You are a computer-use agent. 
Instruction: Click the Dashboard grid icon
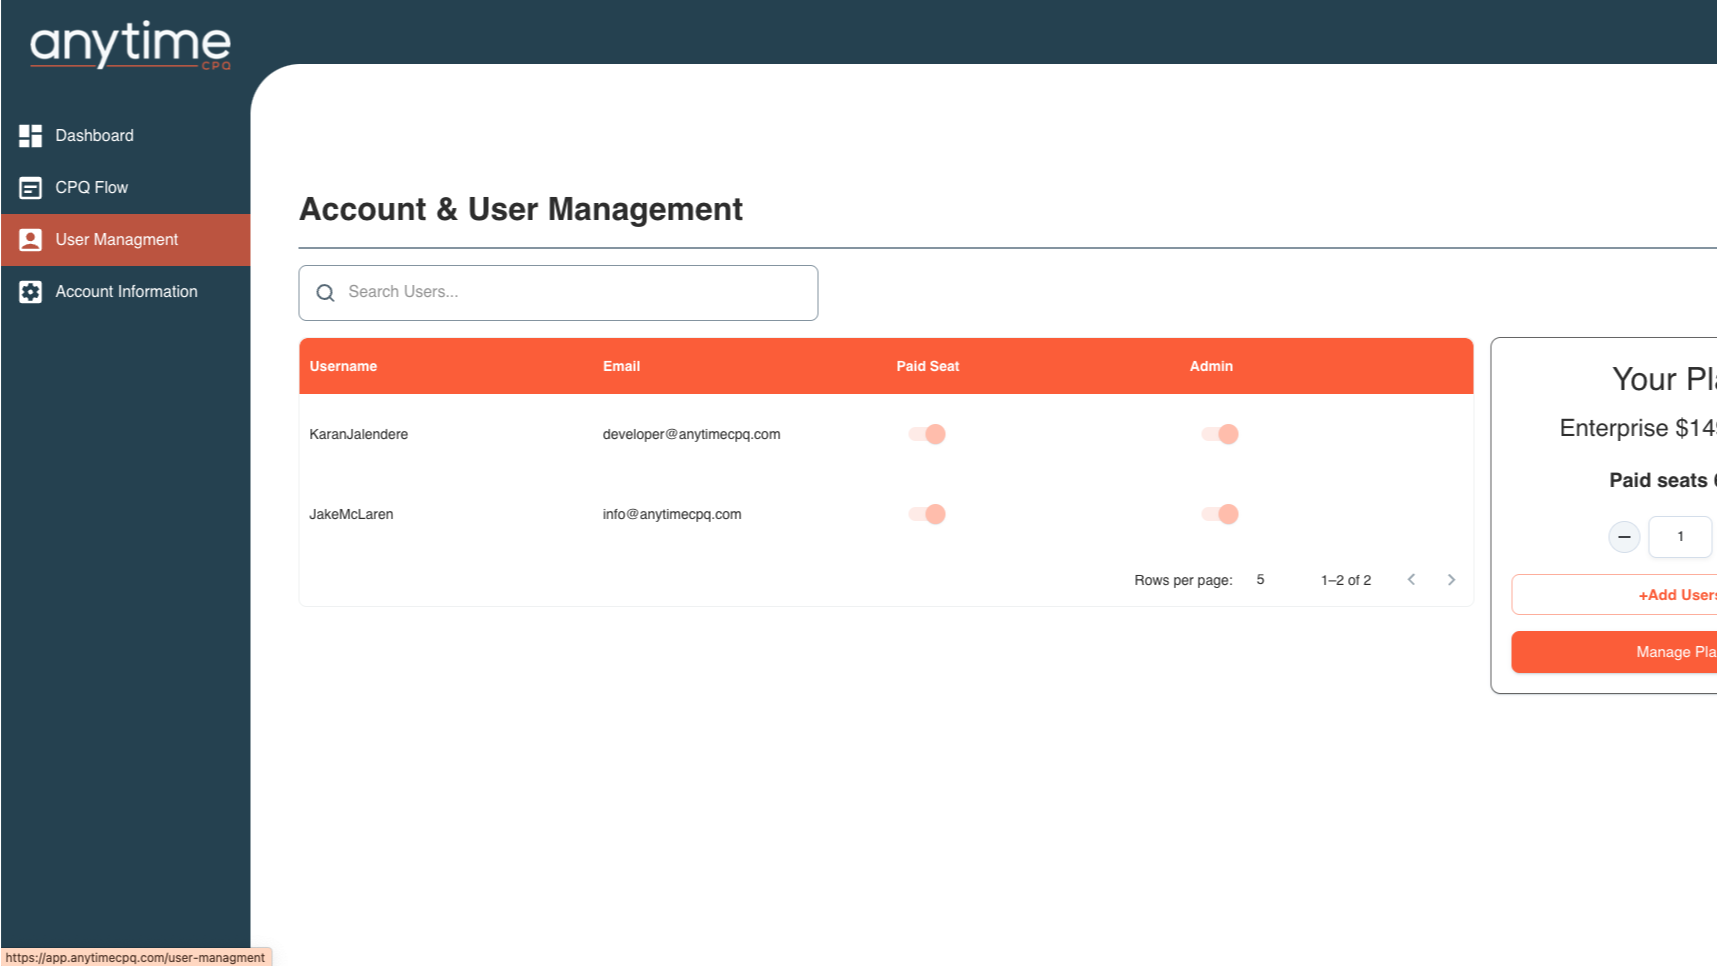(x=30, y=136)
